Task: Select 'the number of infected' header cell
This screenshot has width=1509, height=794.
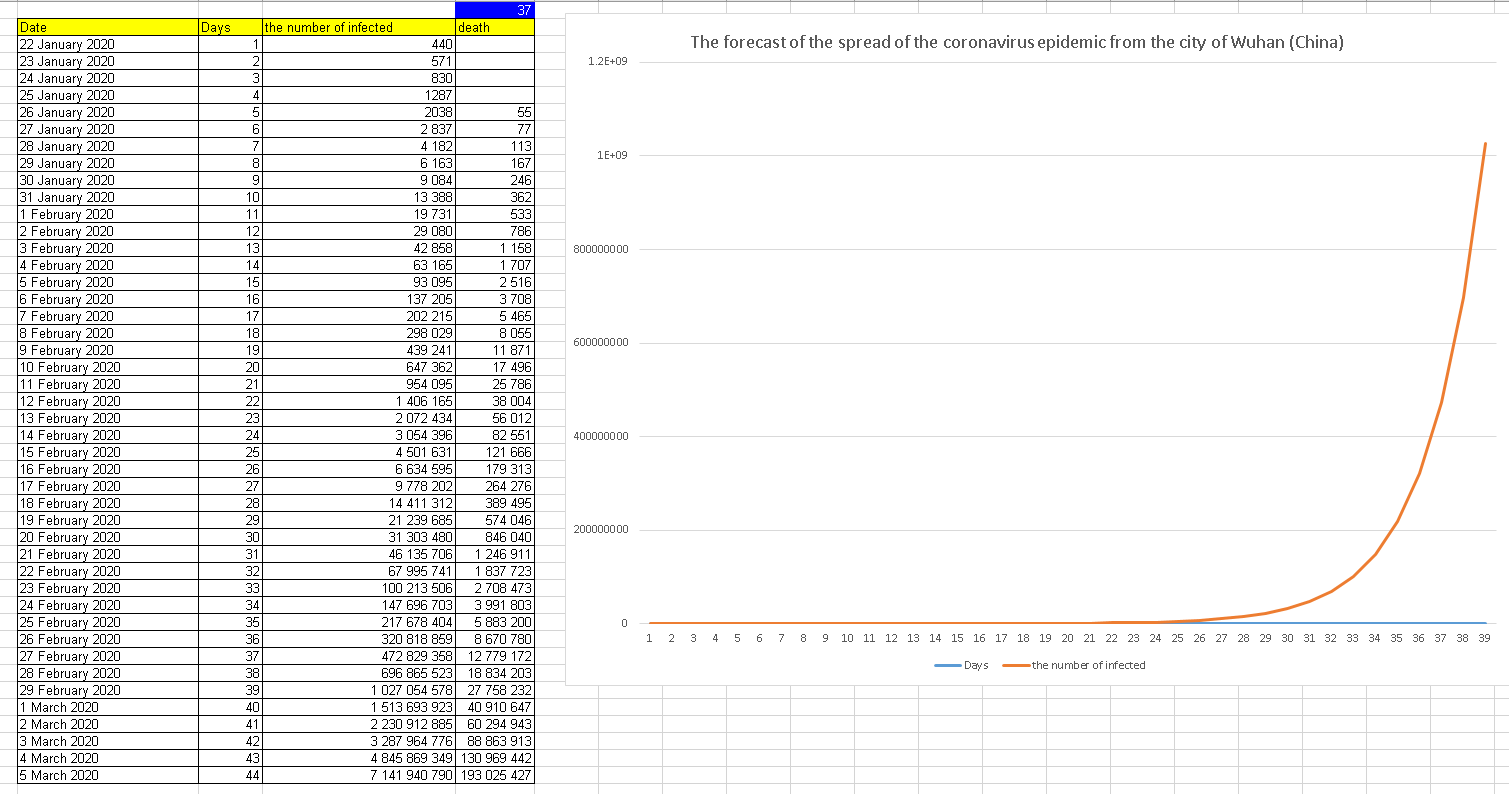Action: pos(358,28)
